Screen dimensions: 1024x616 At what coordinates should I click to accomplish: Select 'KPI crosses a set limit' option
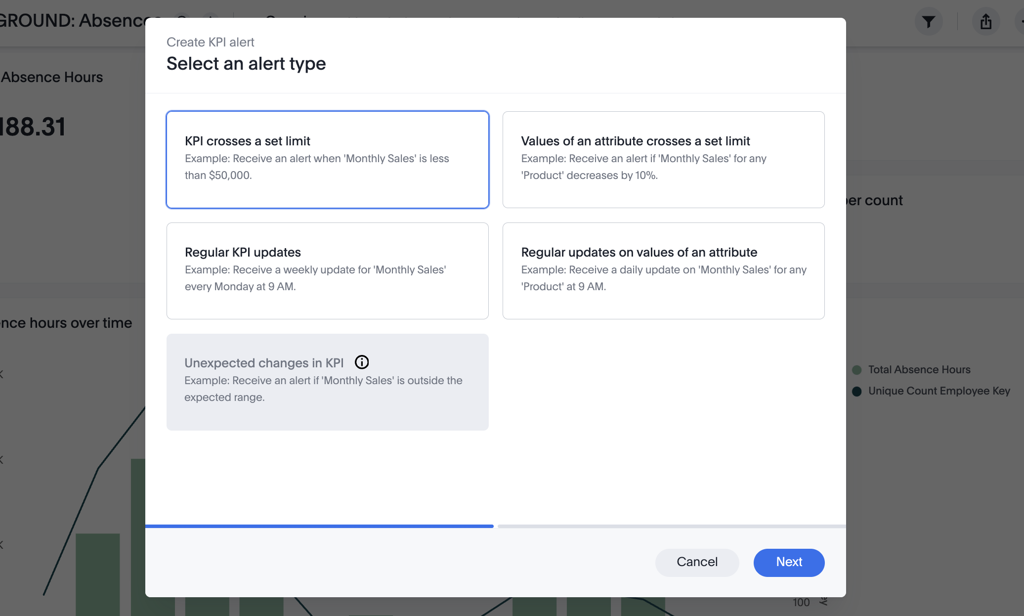coord(327,159)
